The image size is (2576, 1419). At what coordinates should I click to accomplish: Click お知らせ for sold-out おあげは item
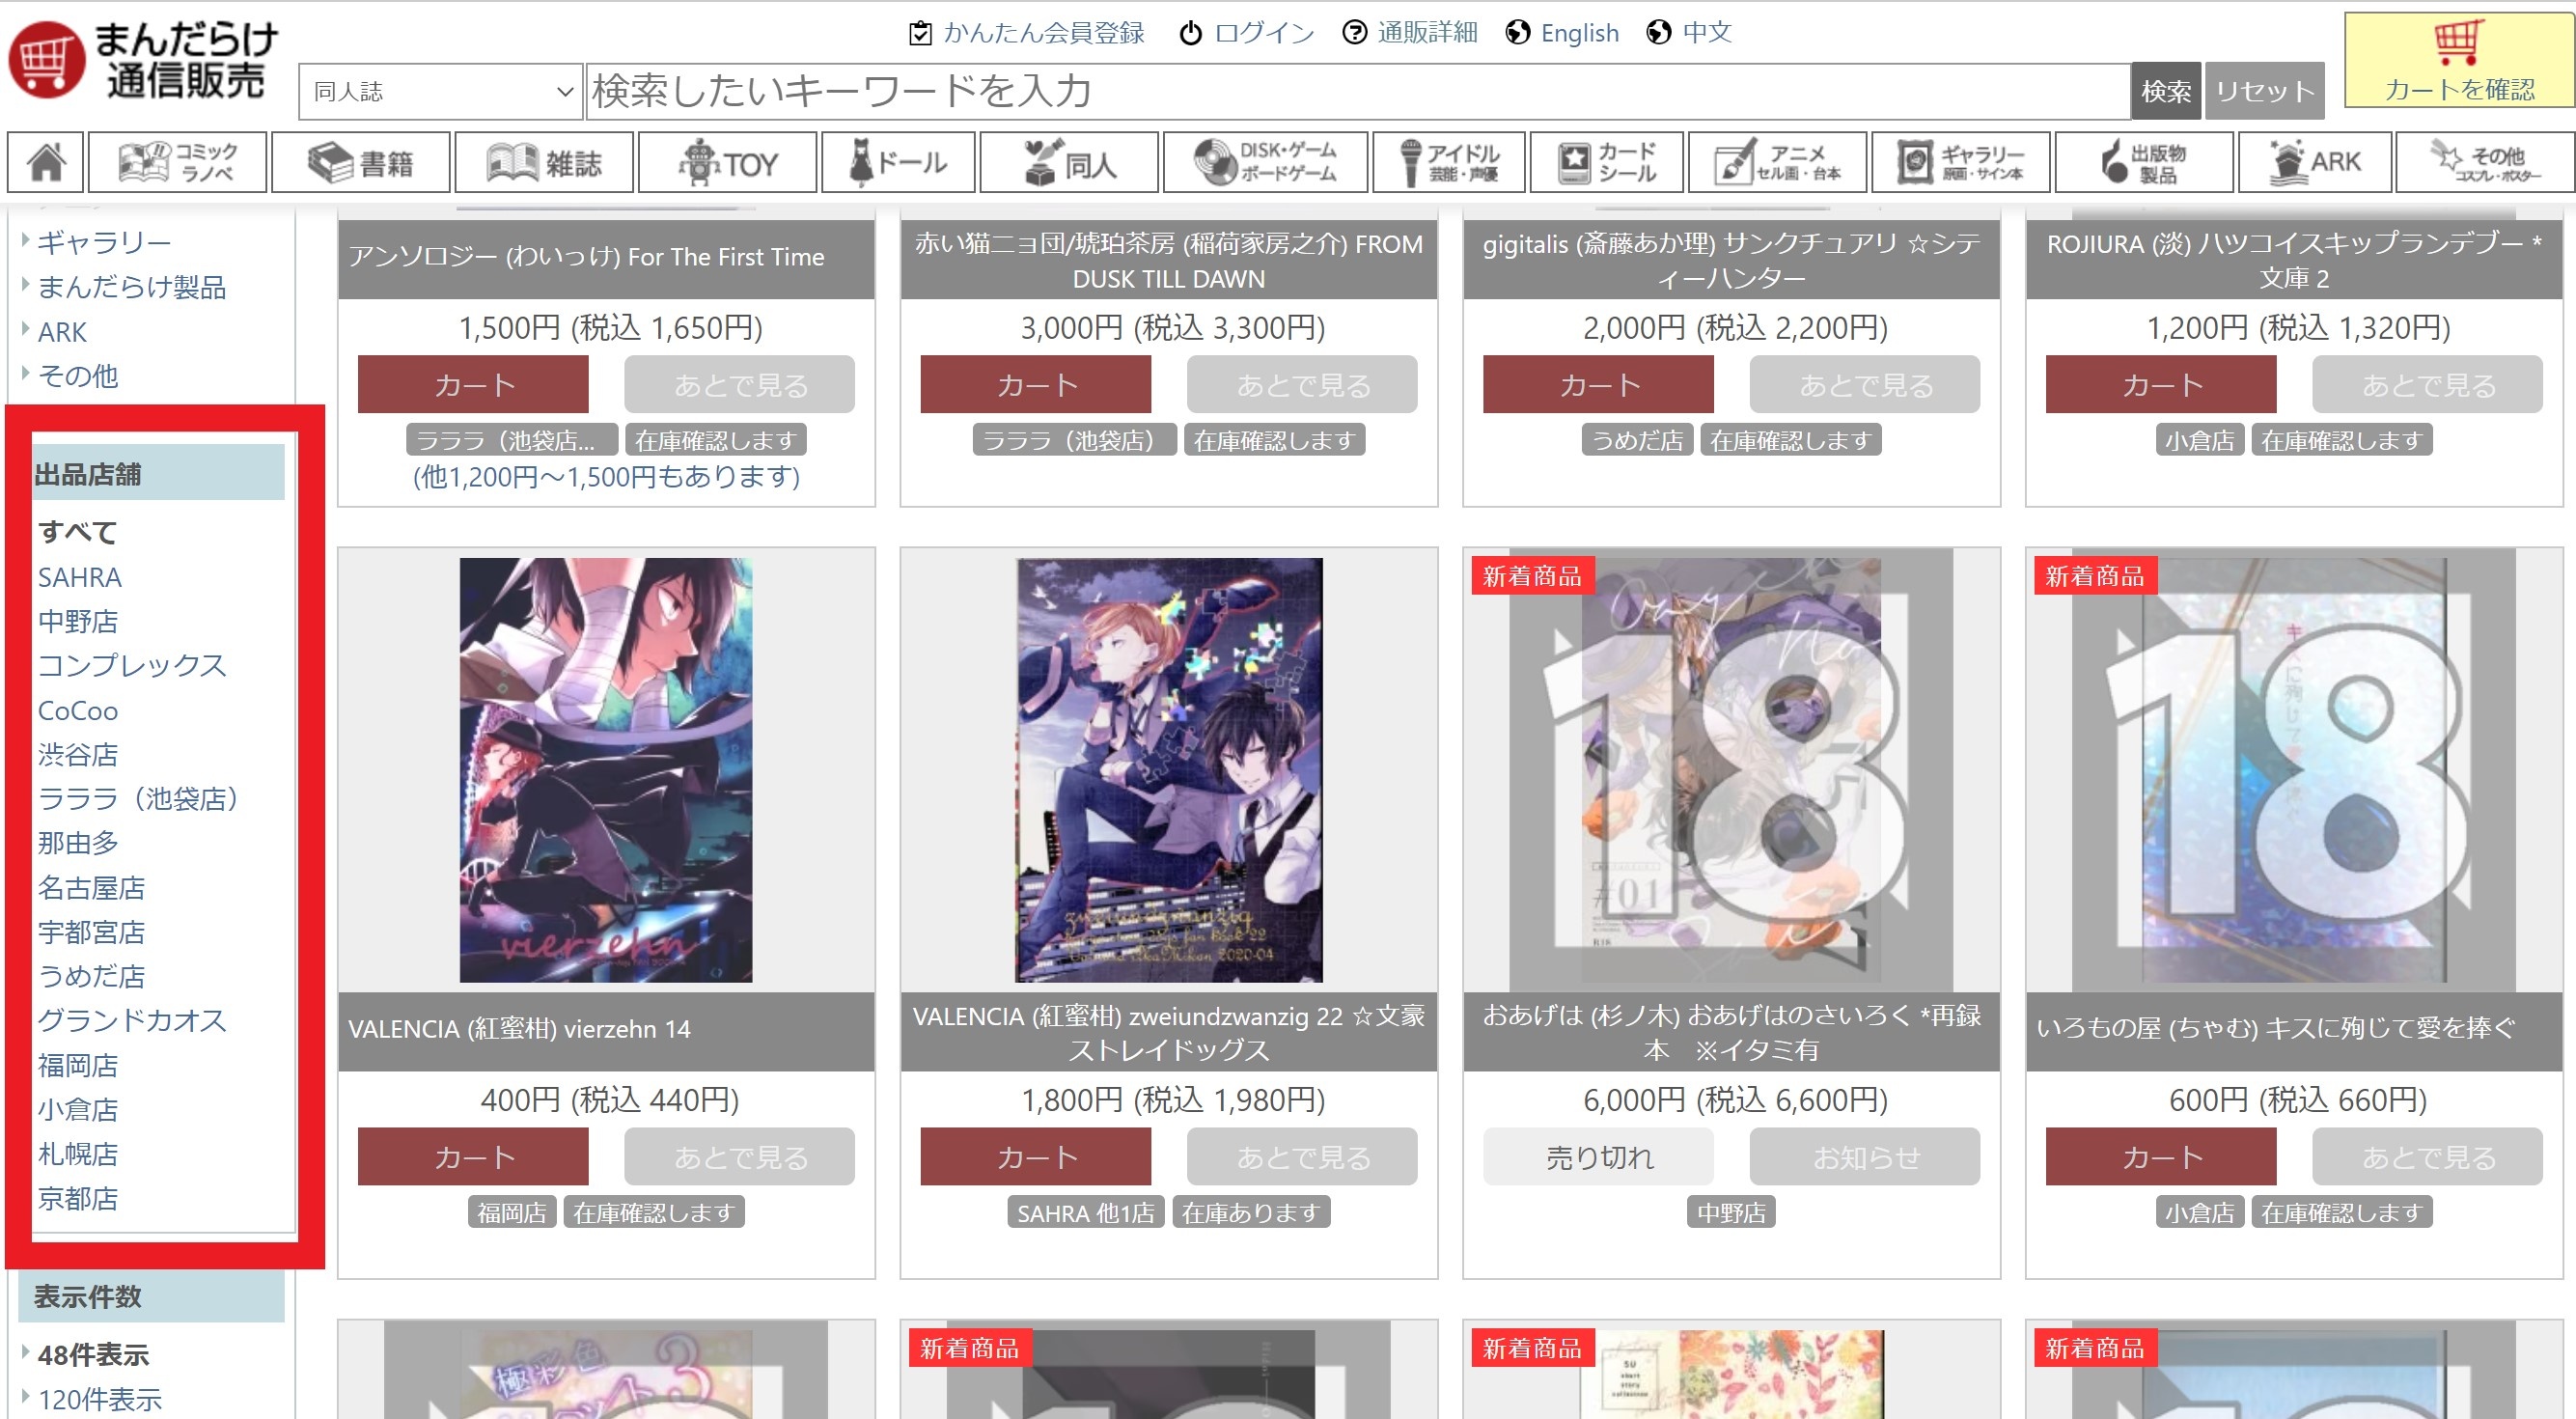[x=1865, y=1156]
